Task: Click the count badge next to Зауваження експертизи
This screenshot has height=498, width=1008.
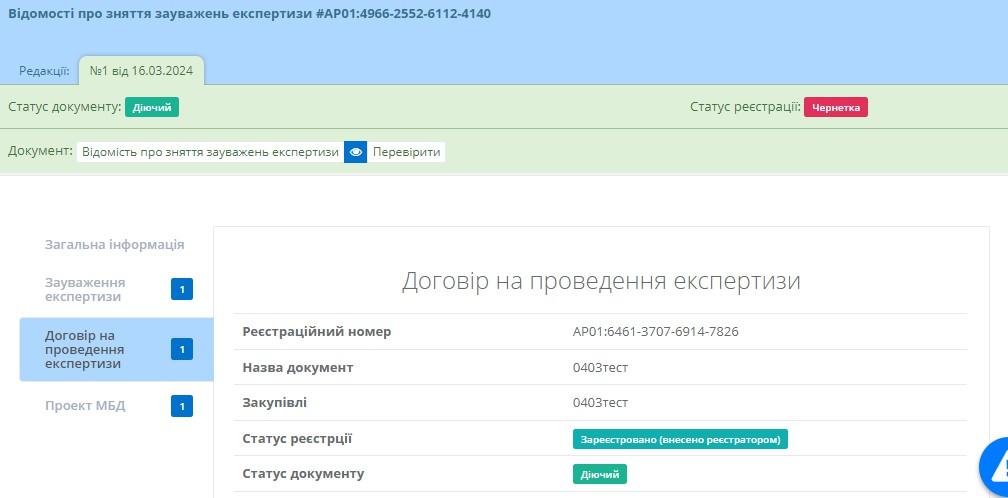Action: click(182, 290)
